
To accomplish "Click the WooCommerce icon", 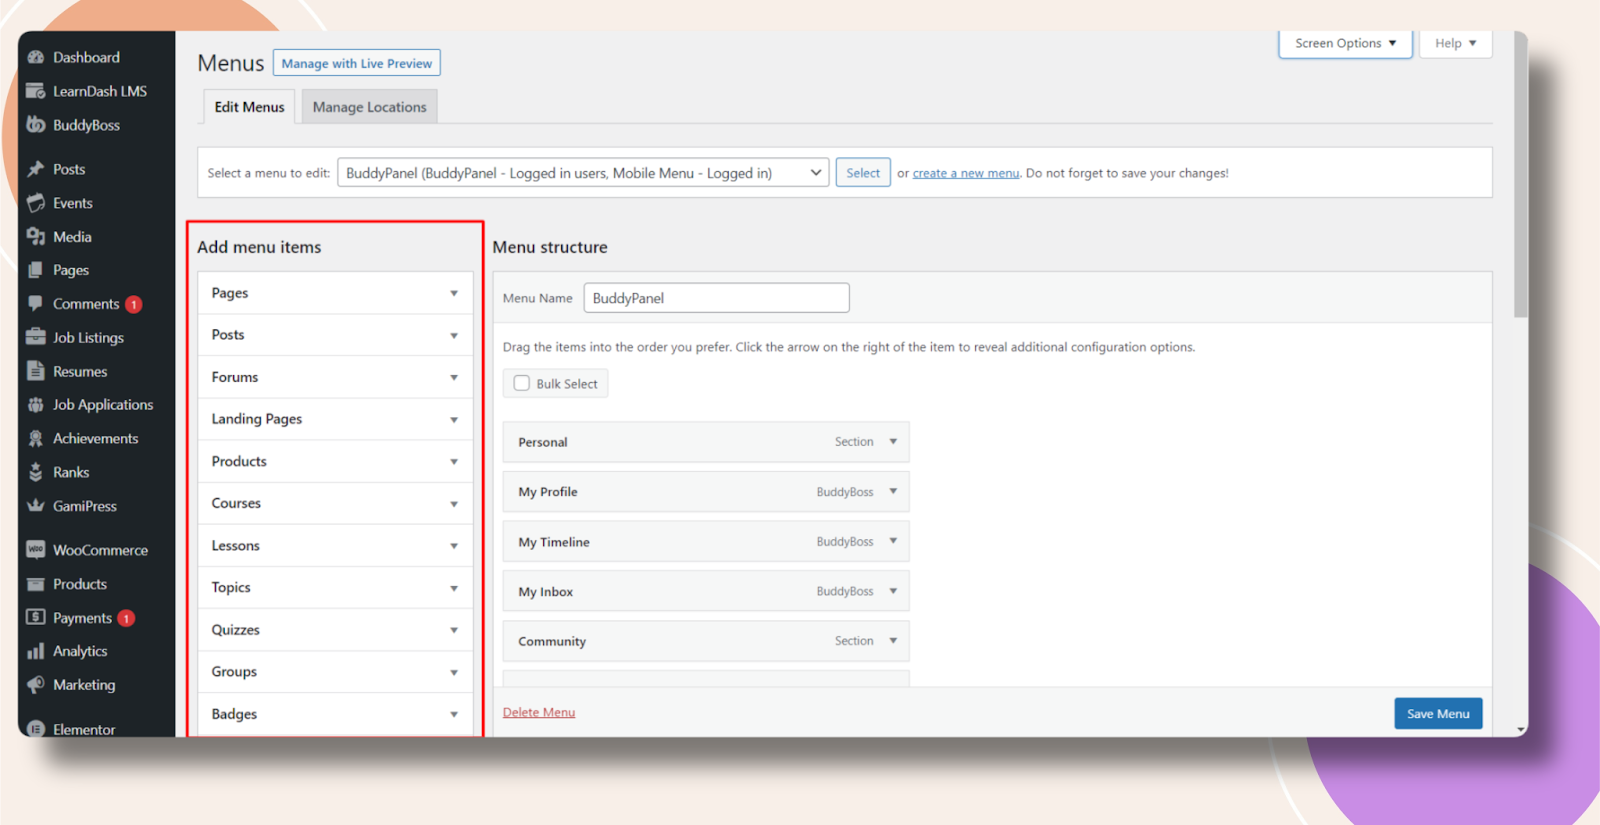I will 36,550.
